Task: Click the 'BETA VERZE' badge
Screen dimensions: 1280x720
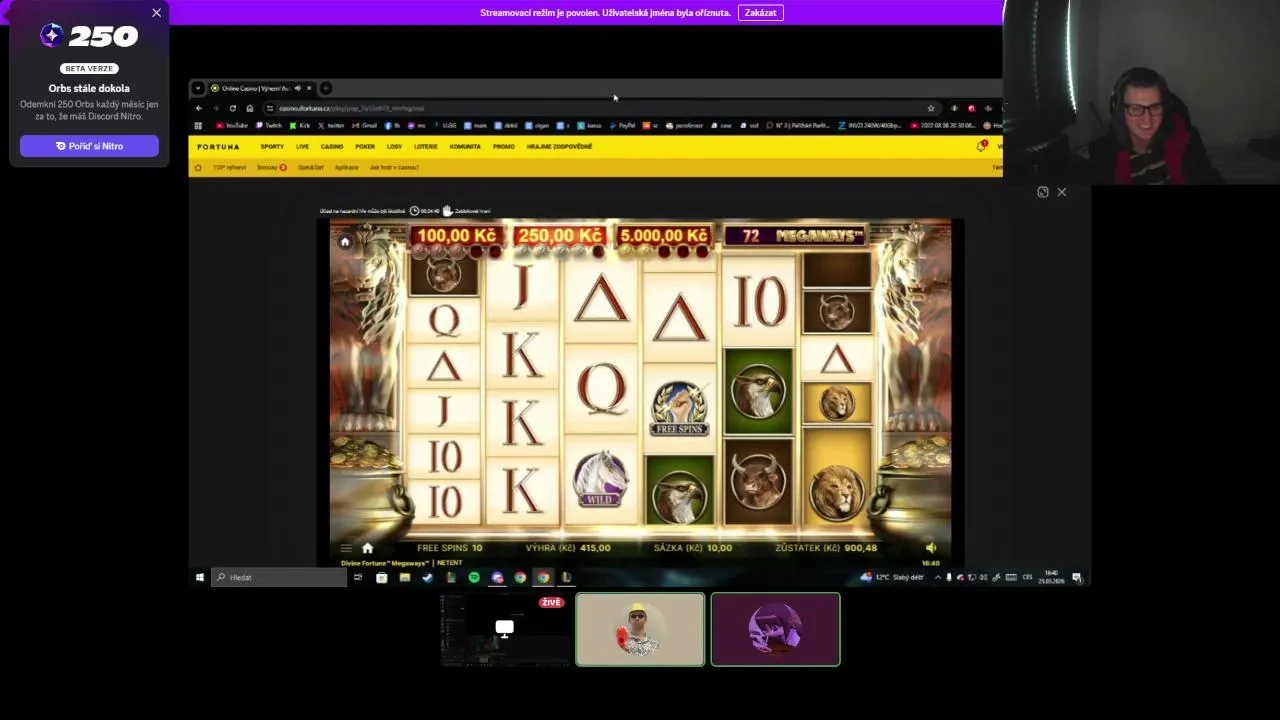Action: tap(89, 69)
